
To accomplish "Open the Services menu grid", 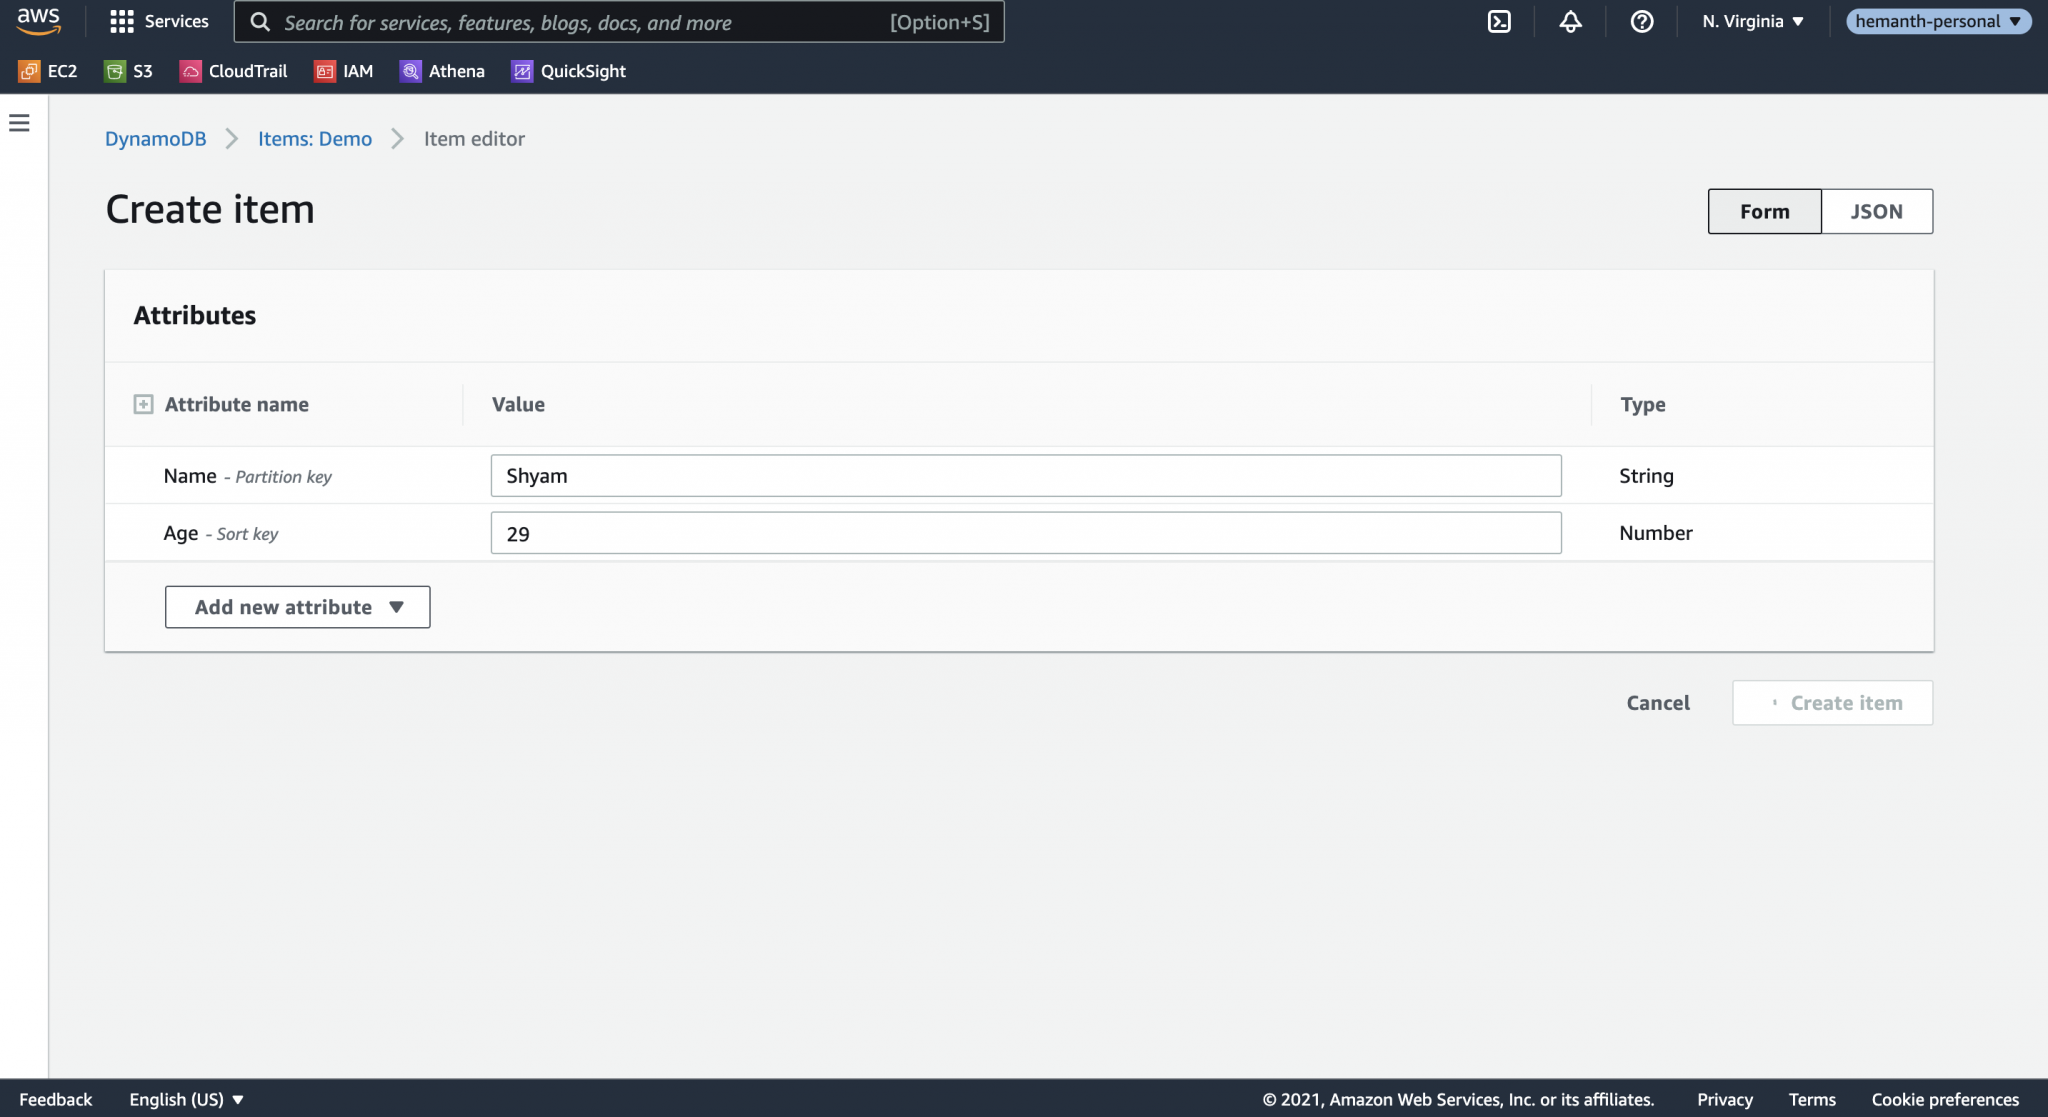I will (x=158, y=21).
